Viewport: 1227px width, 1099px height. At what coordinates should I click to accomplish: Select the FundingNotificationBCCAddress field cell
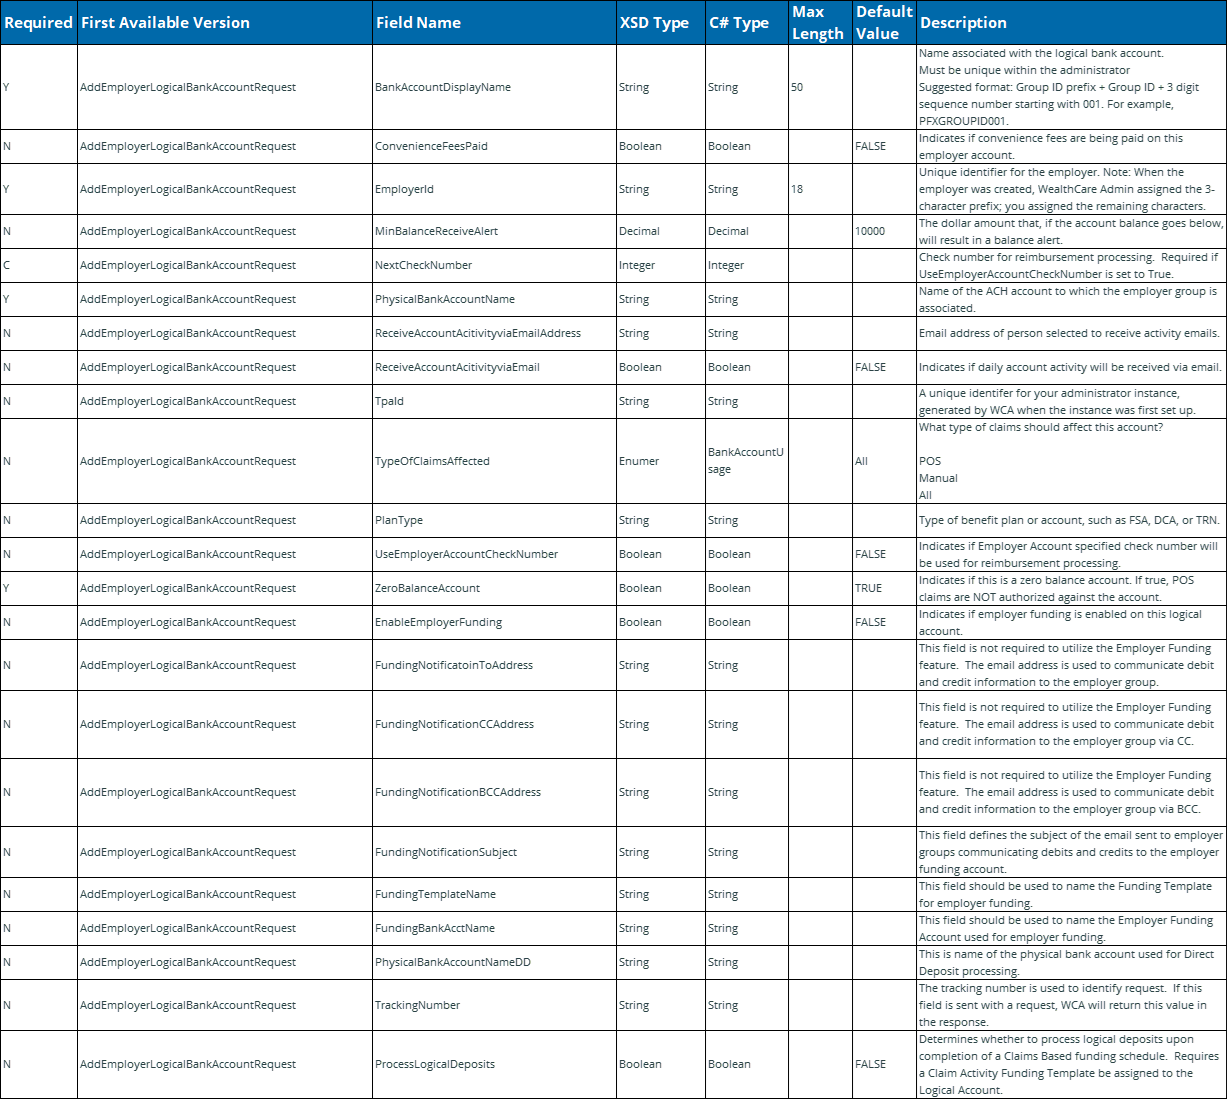coord(494,792)
